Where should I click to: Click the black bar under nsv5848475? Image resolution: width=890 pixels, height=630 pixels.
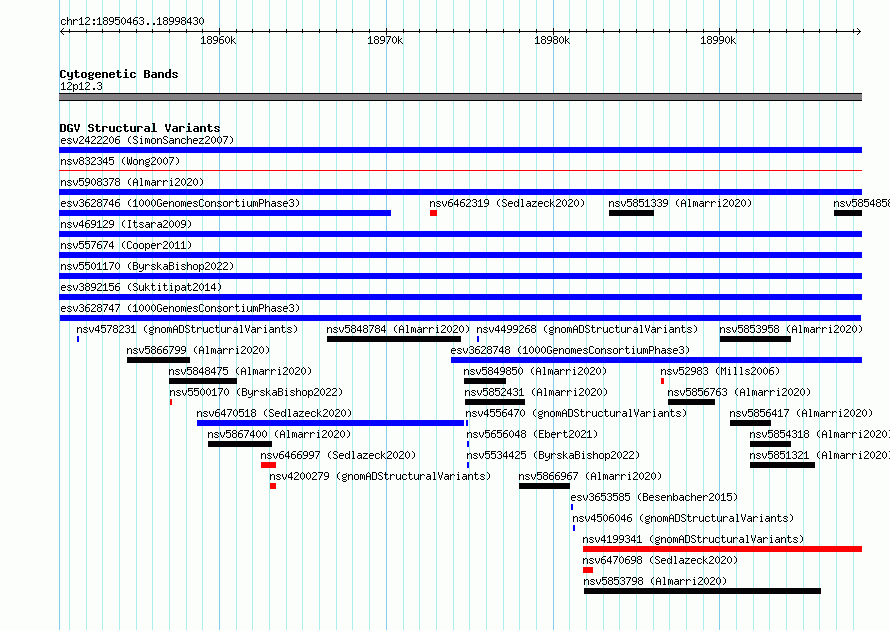pos(203,381)
